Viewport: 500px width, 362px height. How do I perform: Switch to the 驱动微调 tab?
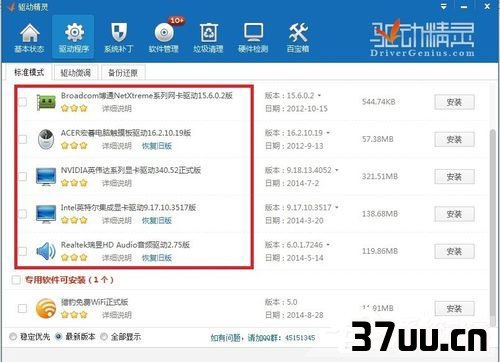[x=76, y=73]
